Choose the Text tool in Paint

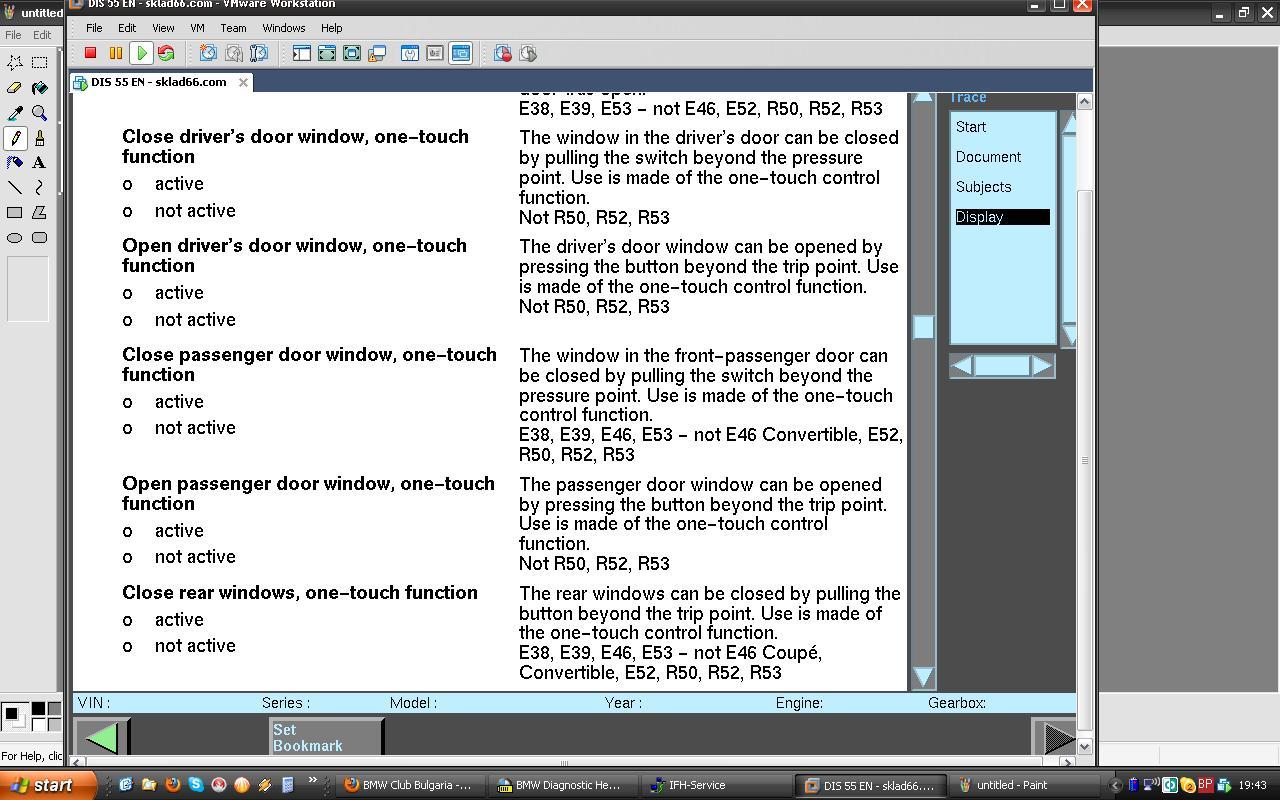click(40, 162)
